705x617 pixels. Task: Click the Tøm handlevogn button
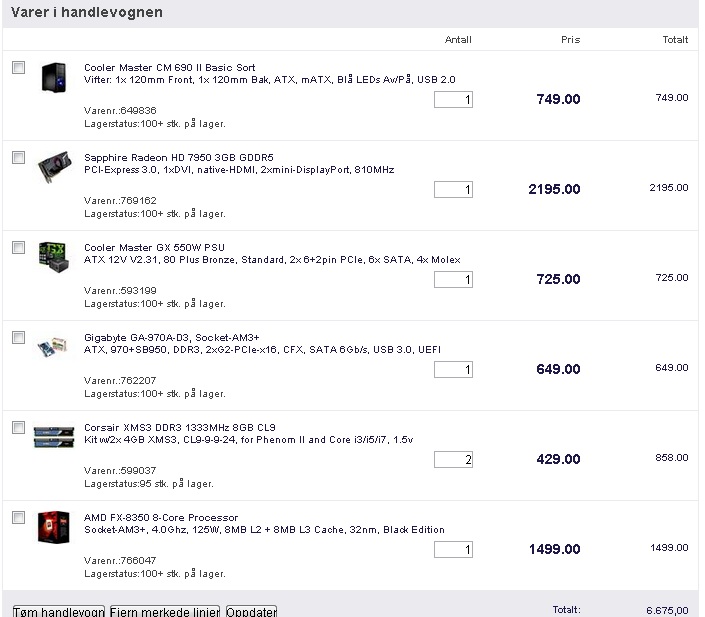(58, 612)
